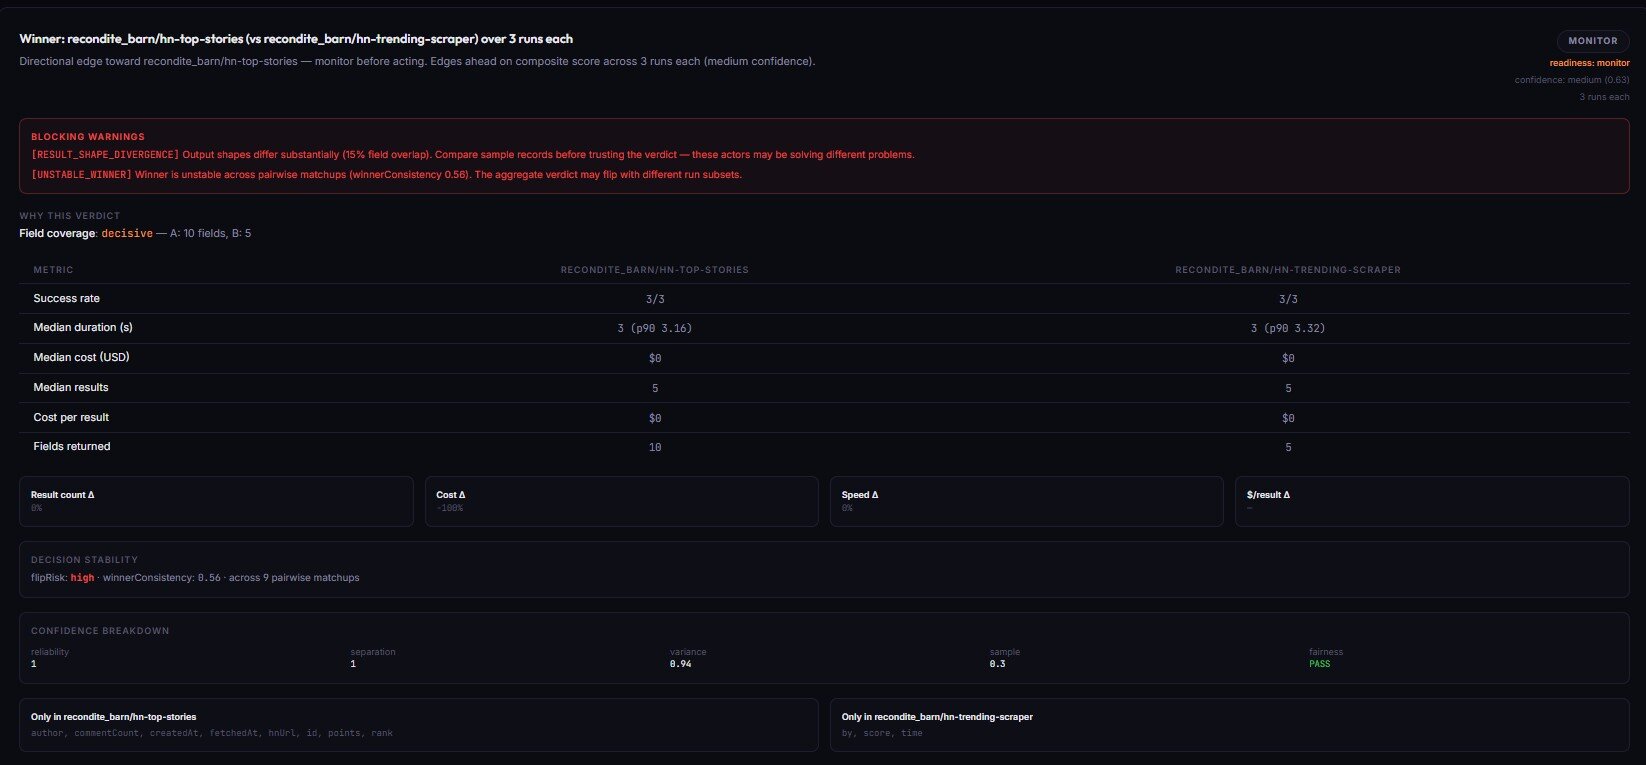1646x765 pixels.
Task: Select the Fields returned row label
Action: pyautogui.click(x=72, y=447)
